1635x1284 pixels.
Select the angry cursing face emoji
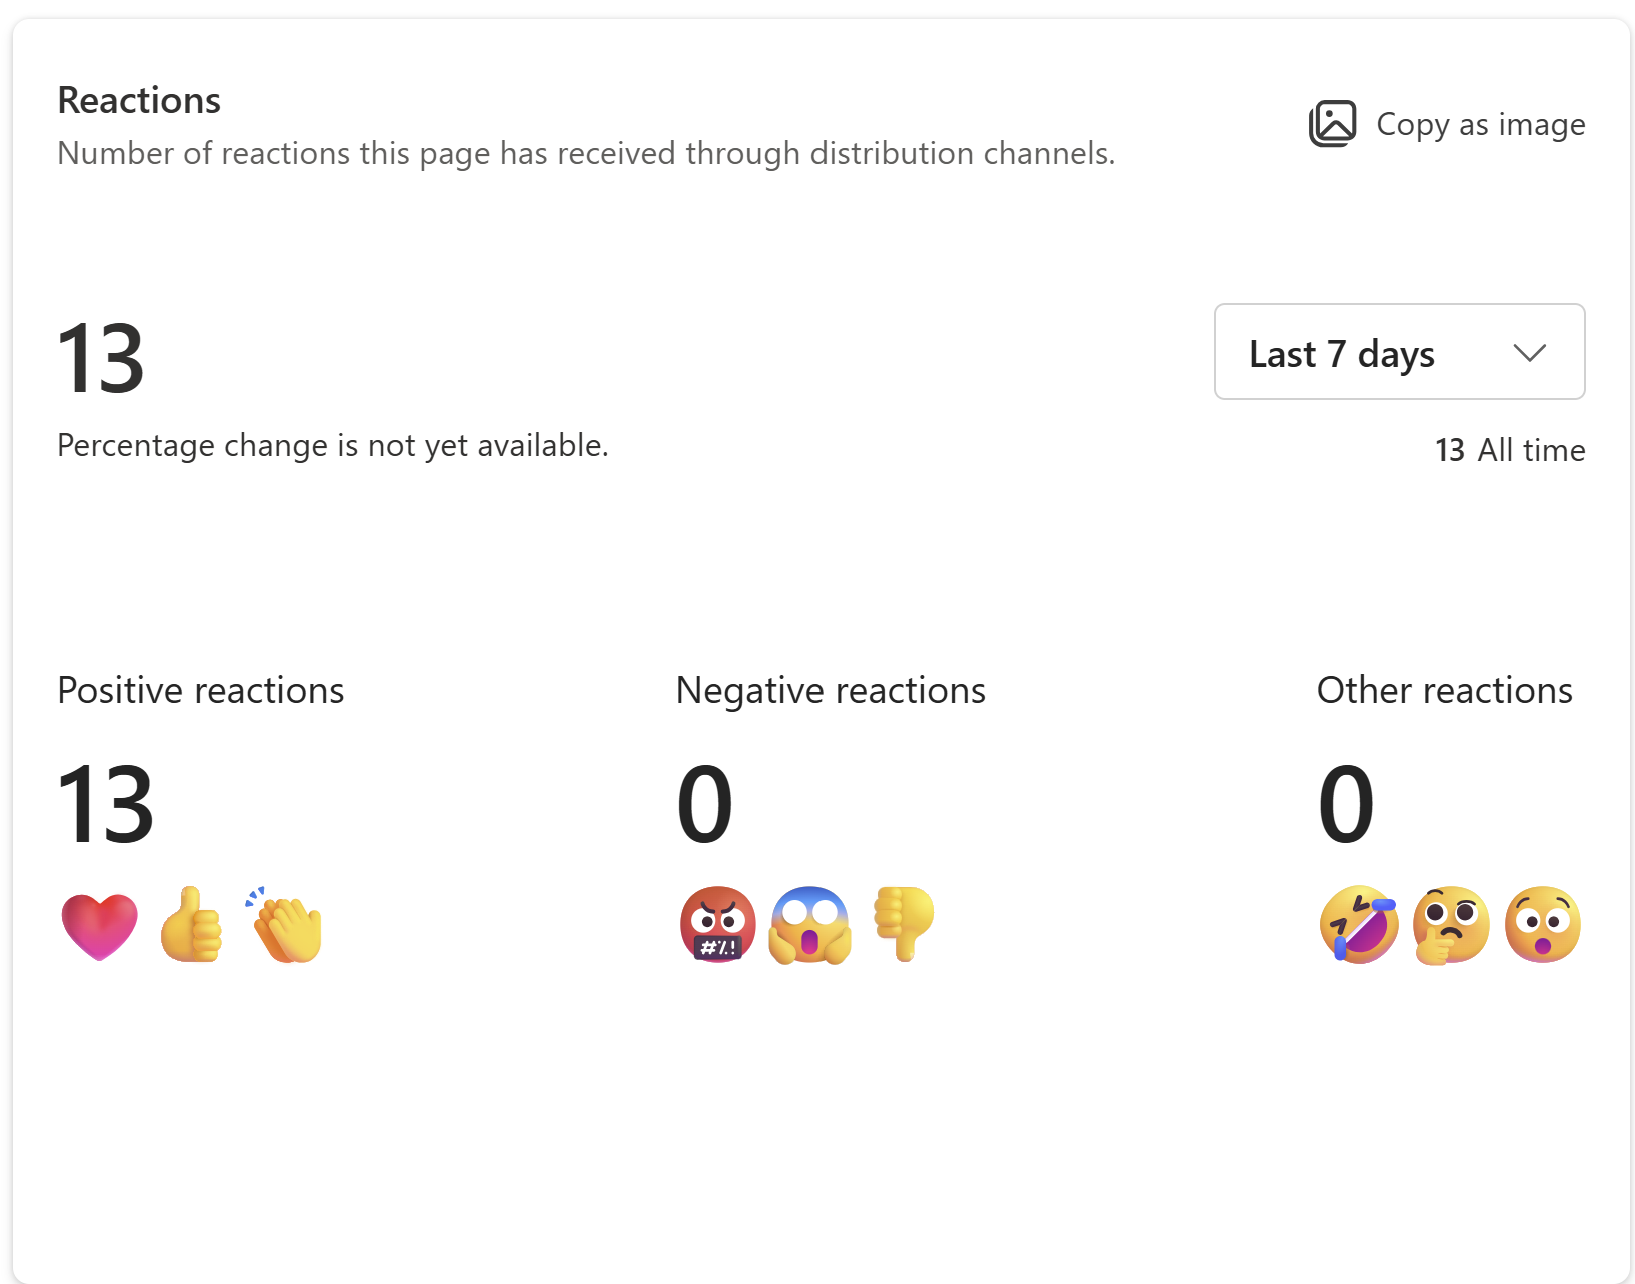click(x=717, y=926)
